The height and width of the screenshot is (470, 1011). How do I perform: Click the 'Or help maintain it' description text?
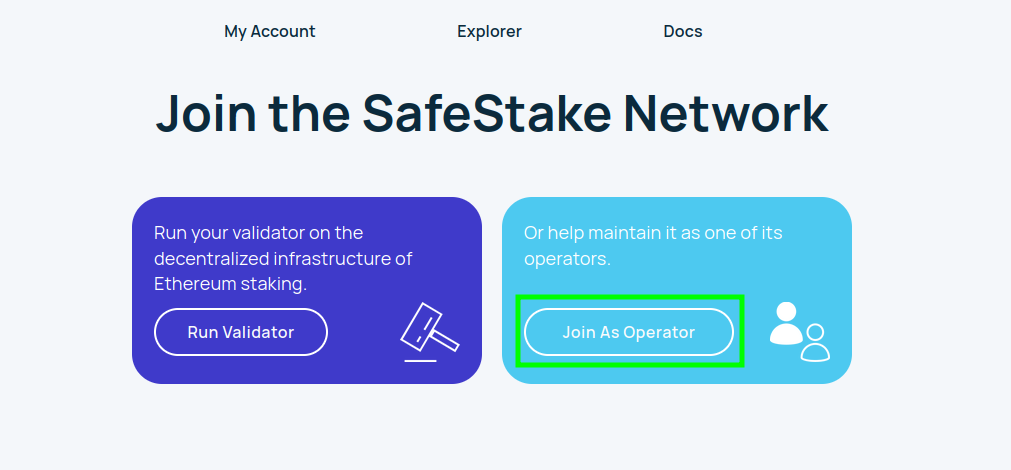coord(653,245)
